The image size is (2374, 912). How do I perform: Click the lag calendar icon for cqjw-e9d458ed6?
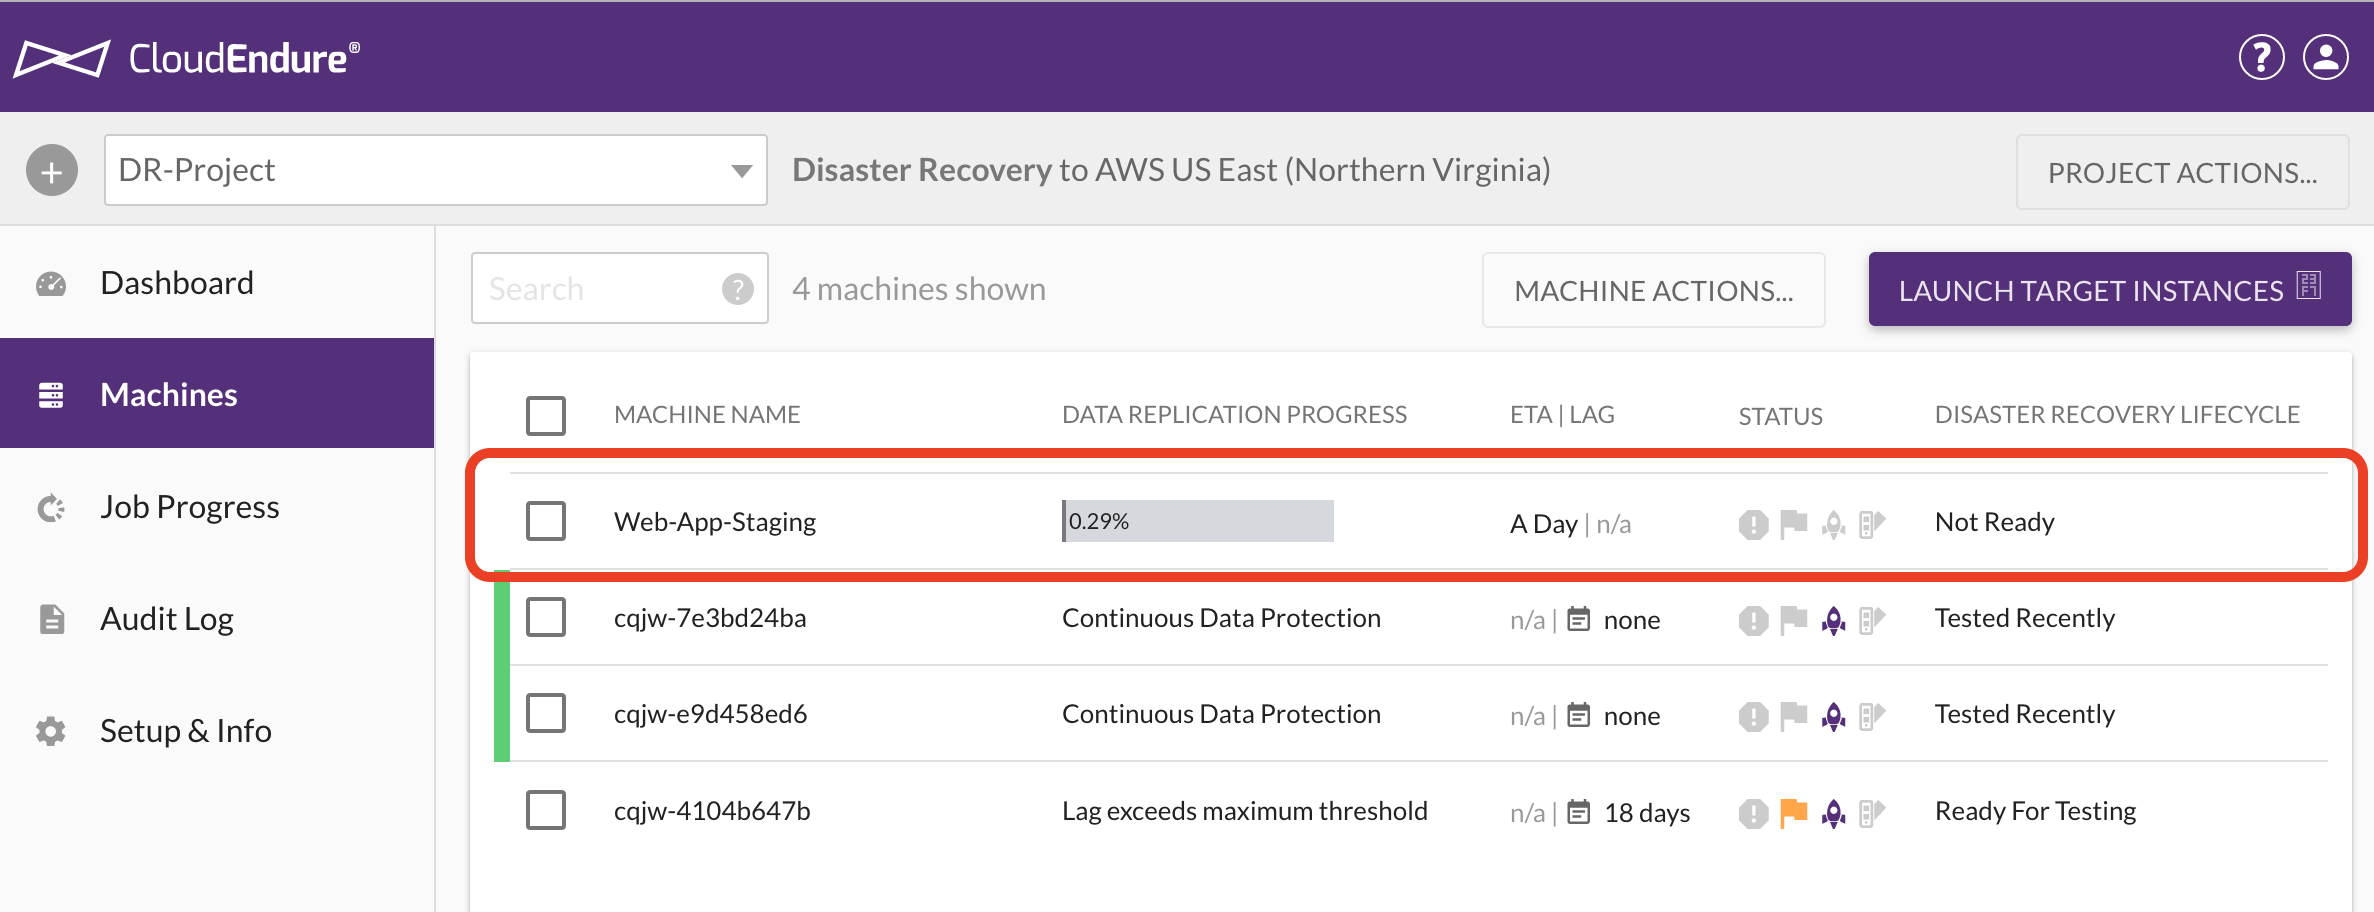pos(1578,715)
